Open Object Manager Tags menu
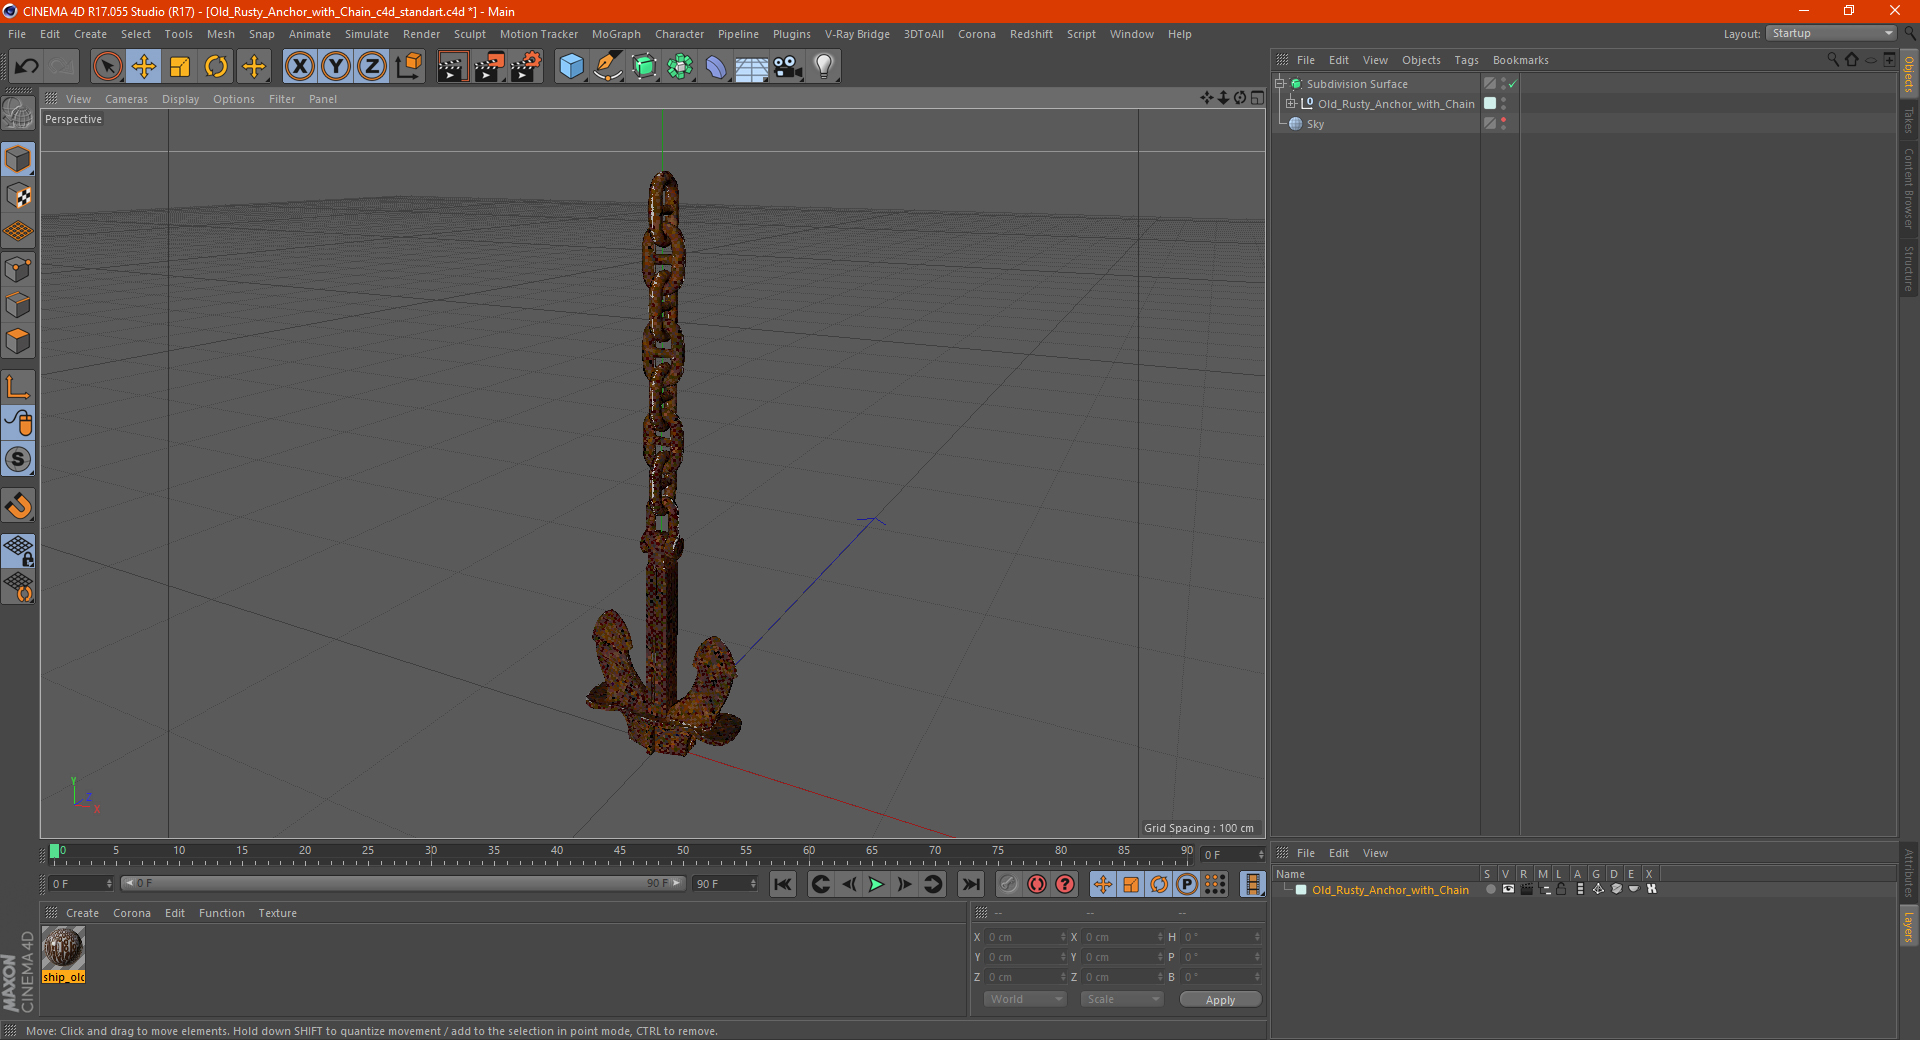 (1466, 60)
